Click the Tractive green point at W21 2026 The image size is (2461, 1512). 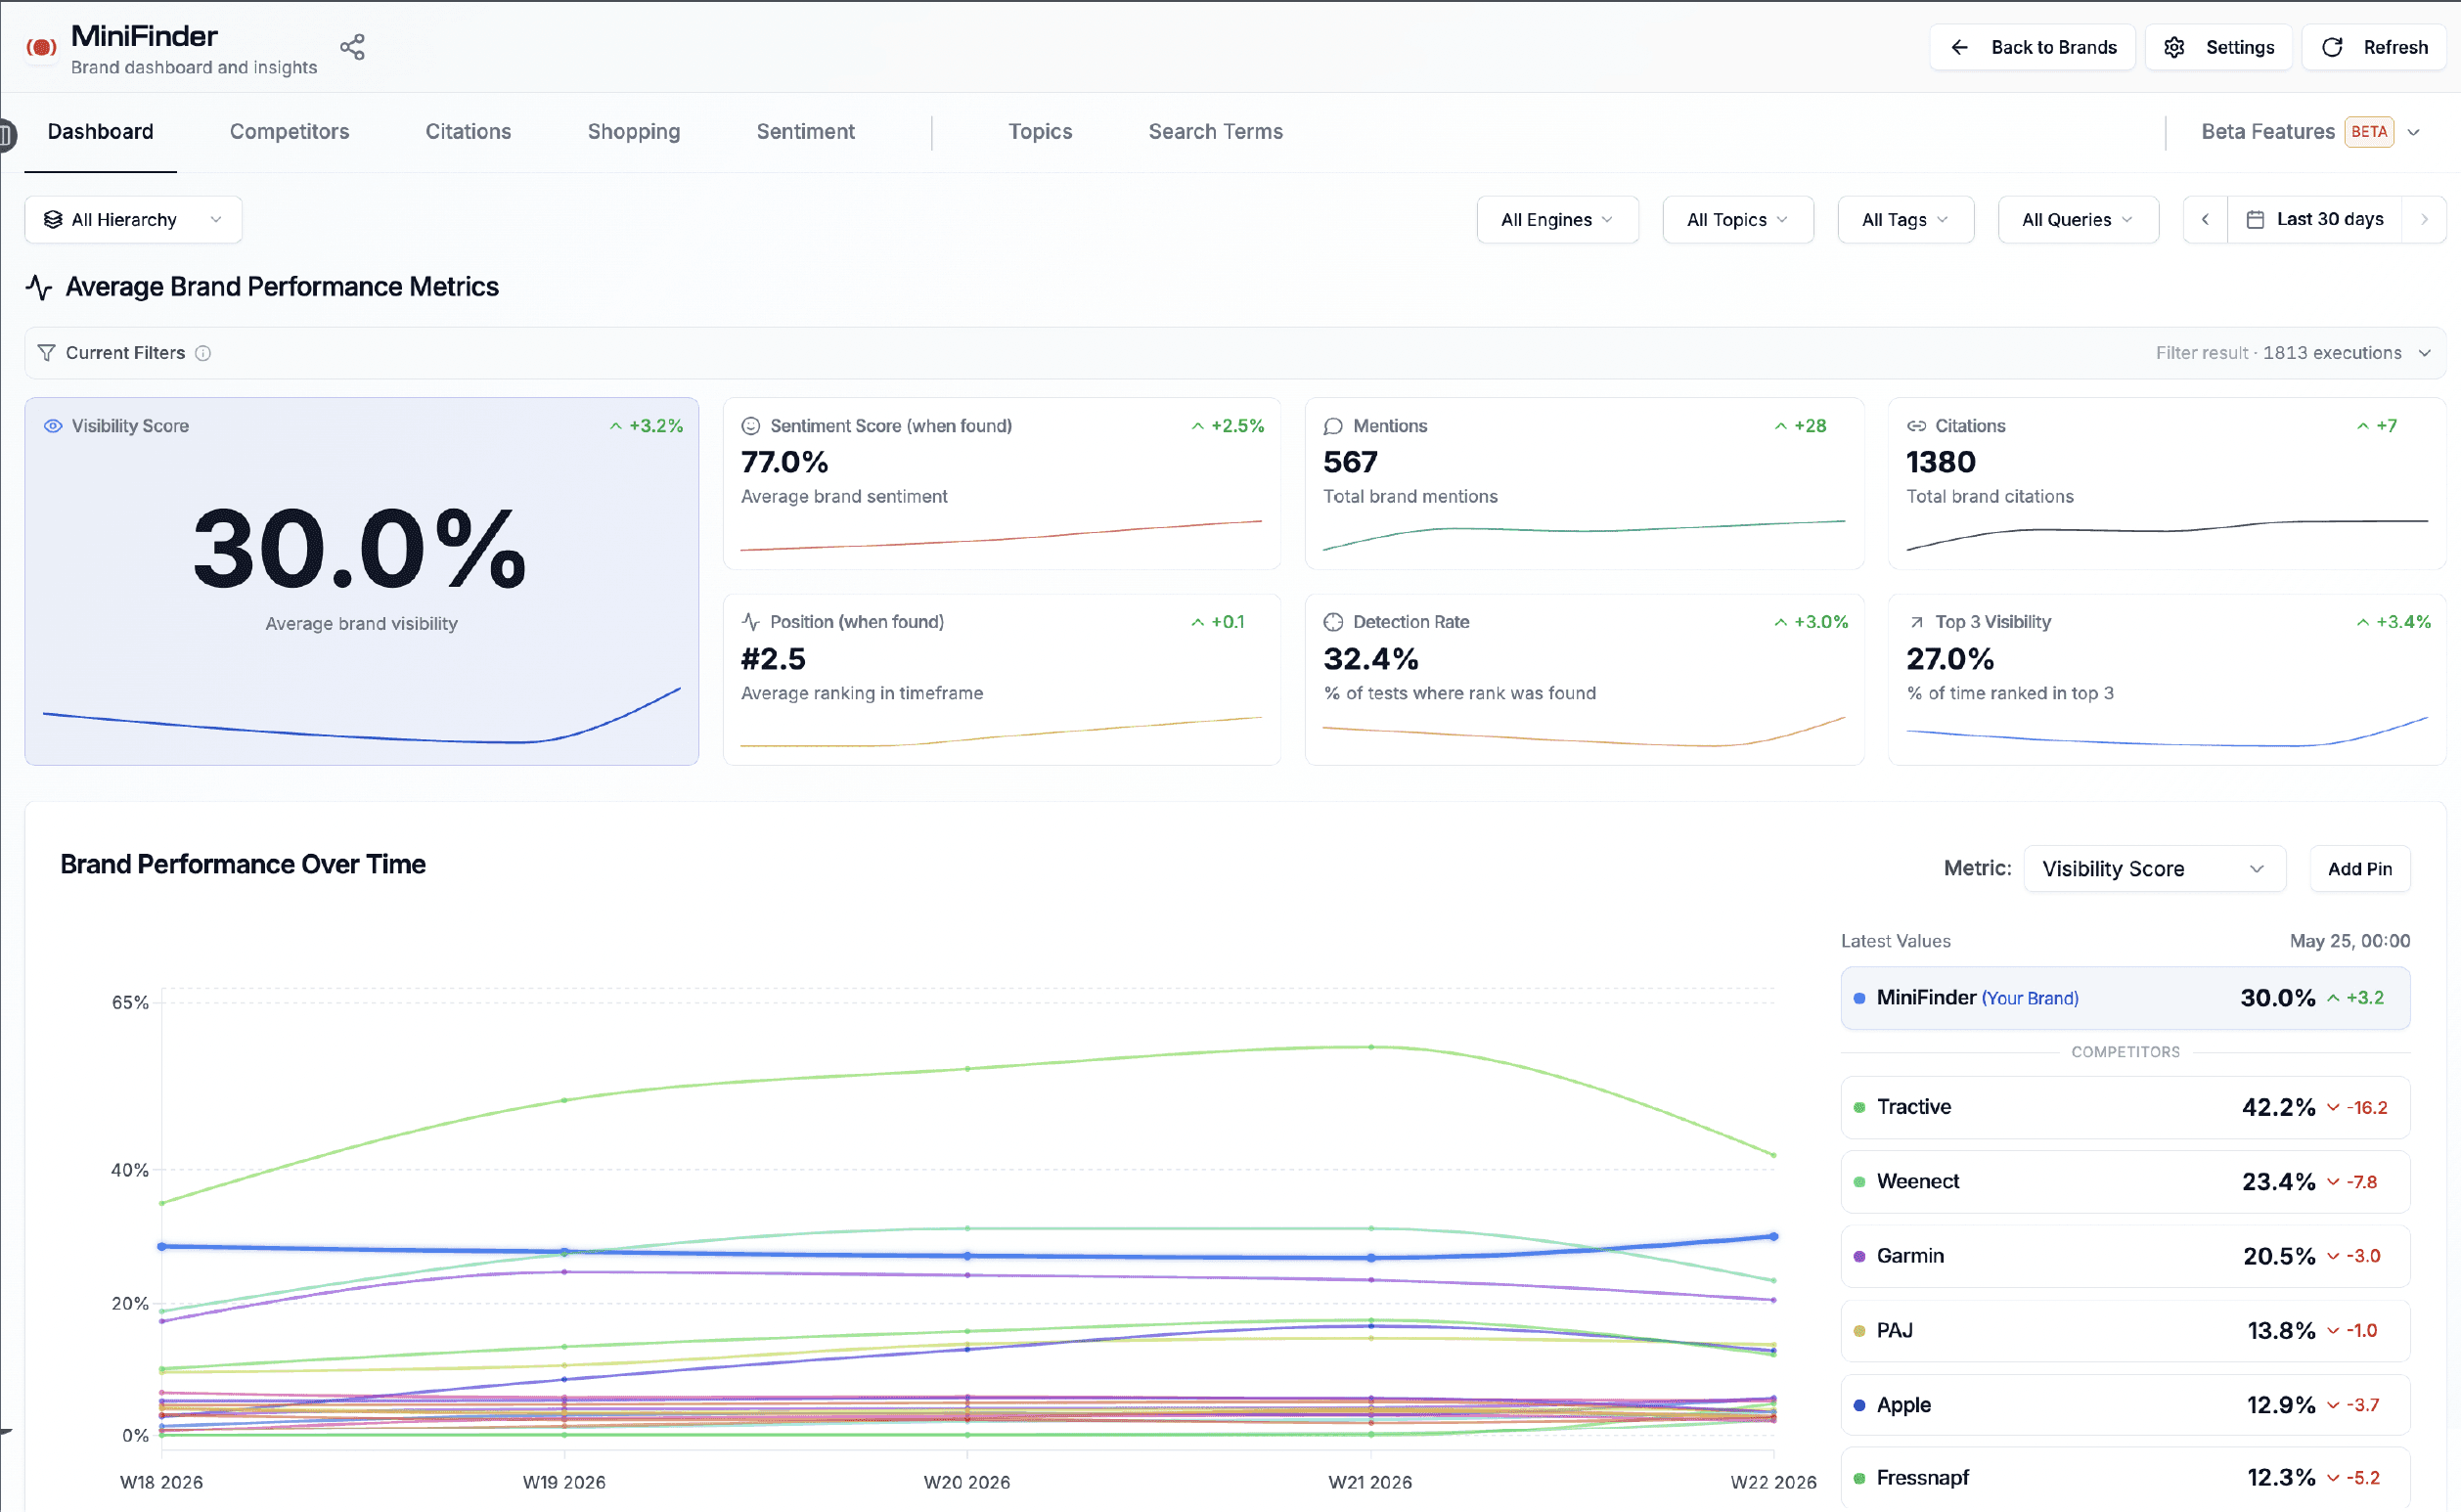click(x=1370, y=1047)
